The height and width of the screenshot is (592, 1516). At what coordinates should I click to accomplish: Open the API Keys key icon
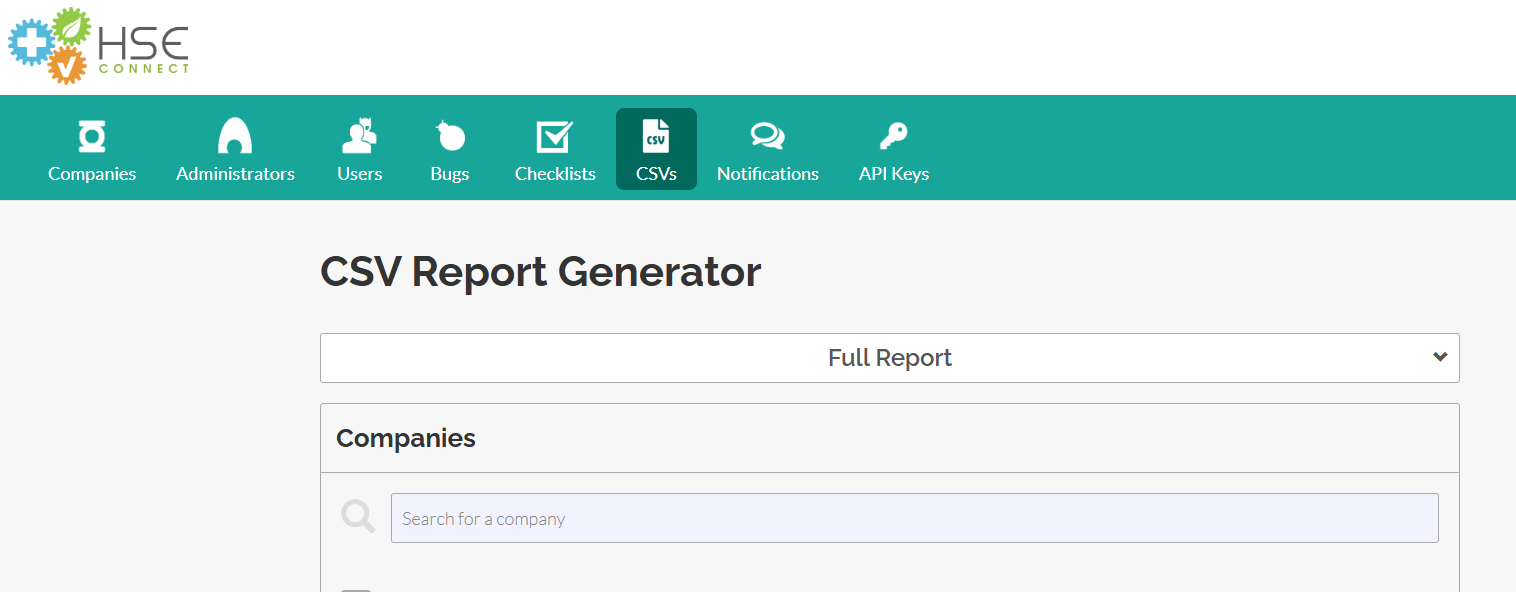point(893,136)
